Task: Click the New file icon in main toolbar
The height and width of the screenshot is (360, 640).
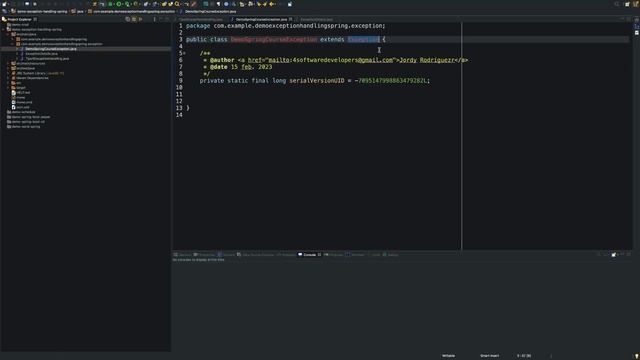Action: (x=5, y=4)
